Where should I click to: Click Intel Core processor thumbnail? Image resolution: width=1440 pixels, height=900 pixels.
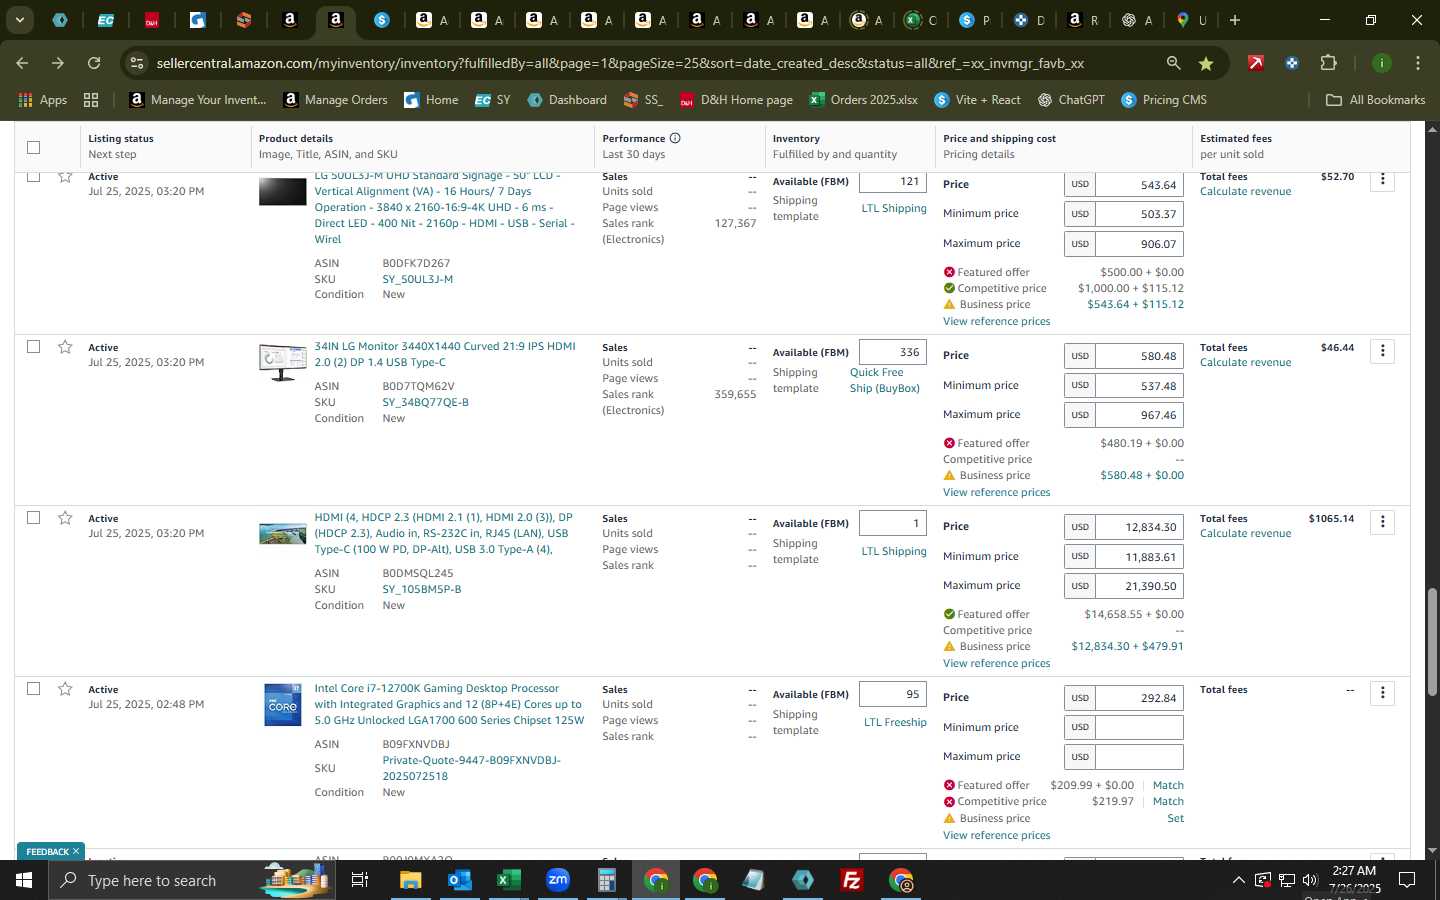click(283, 705)
